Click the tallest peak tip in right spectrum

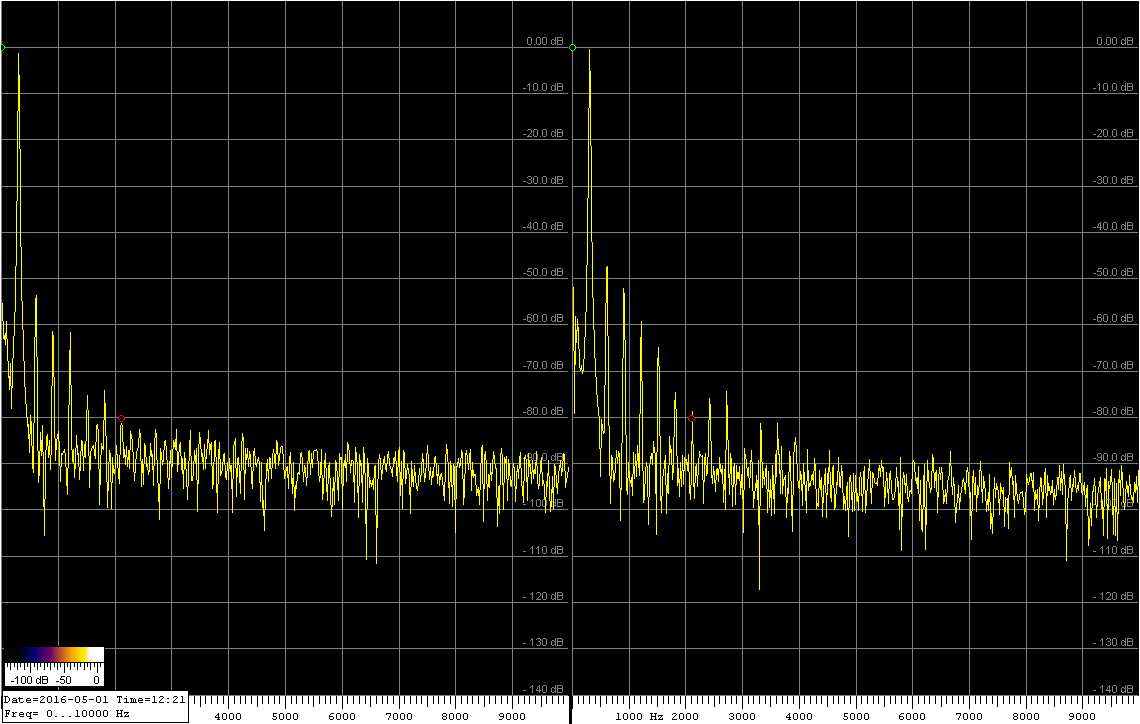(589, 49)
